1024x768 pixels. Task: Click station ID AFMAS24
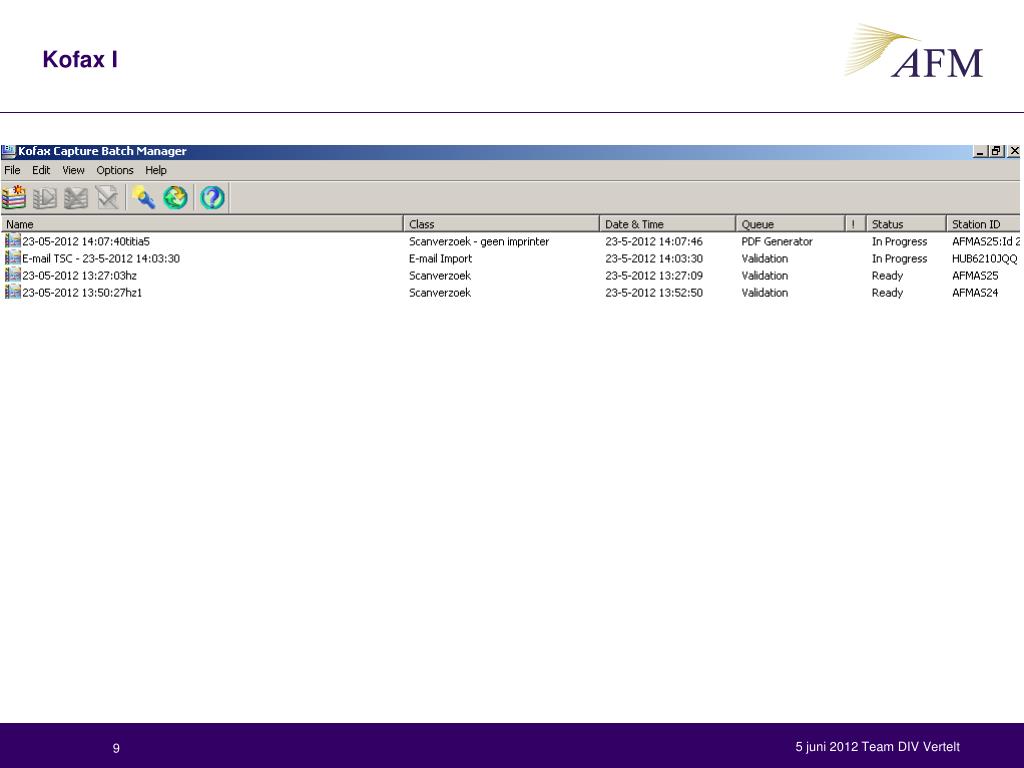tap(975, 293)
